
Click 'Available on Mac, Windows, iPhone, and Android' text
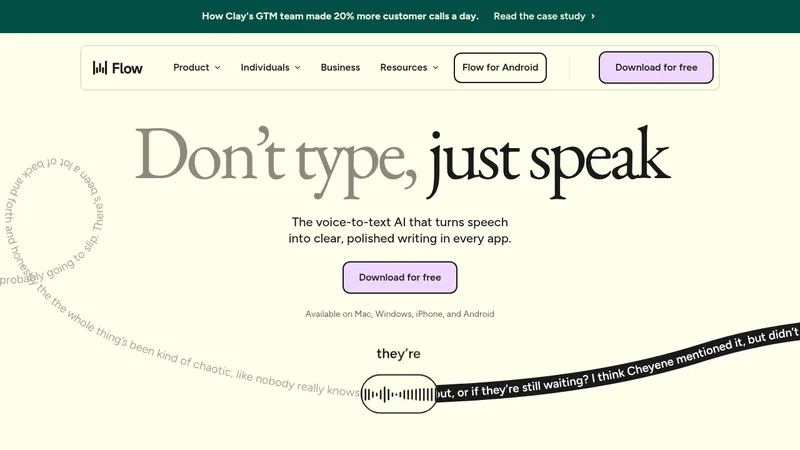pyautogui.click(x=400, y=314)
